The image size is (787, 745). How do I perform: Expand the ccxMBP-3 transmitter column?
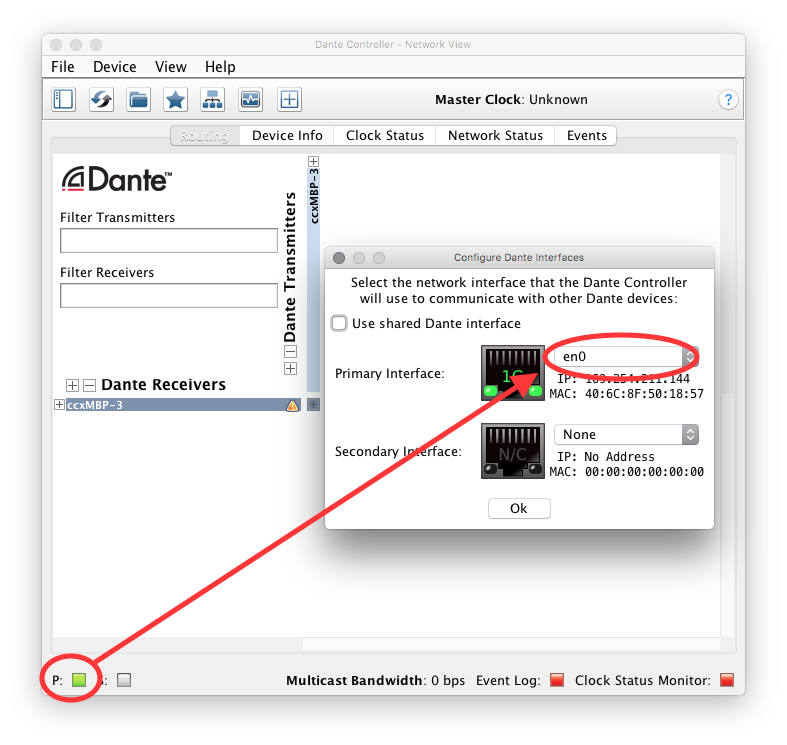(x=313, y=161)
